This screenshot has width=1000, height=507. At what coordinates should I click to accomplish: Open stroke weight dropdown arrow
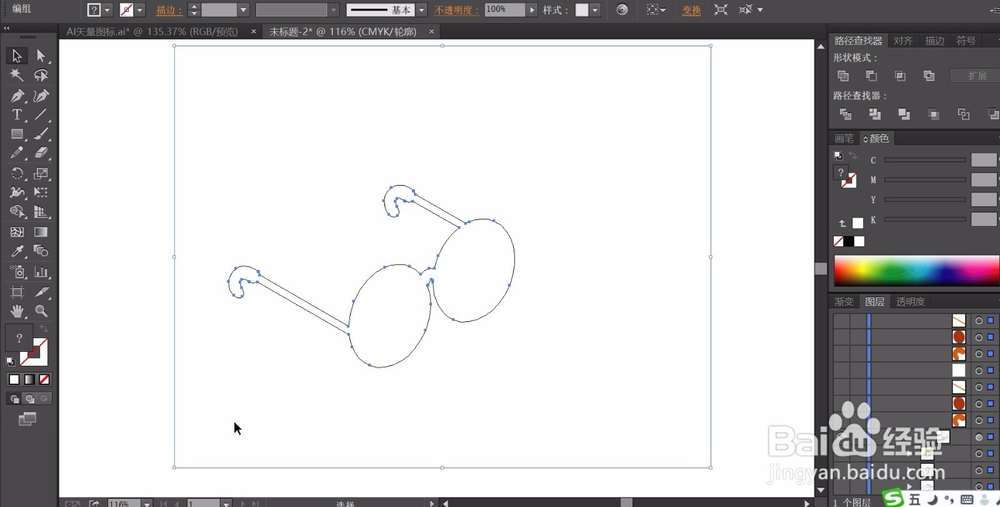point(244,10)
